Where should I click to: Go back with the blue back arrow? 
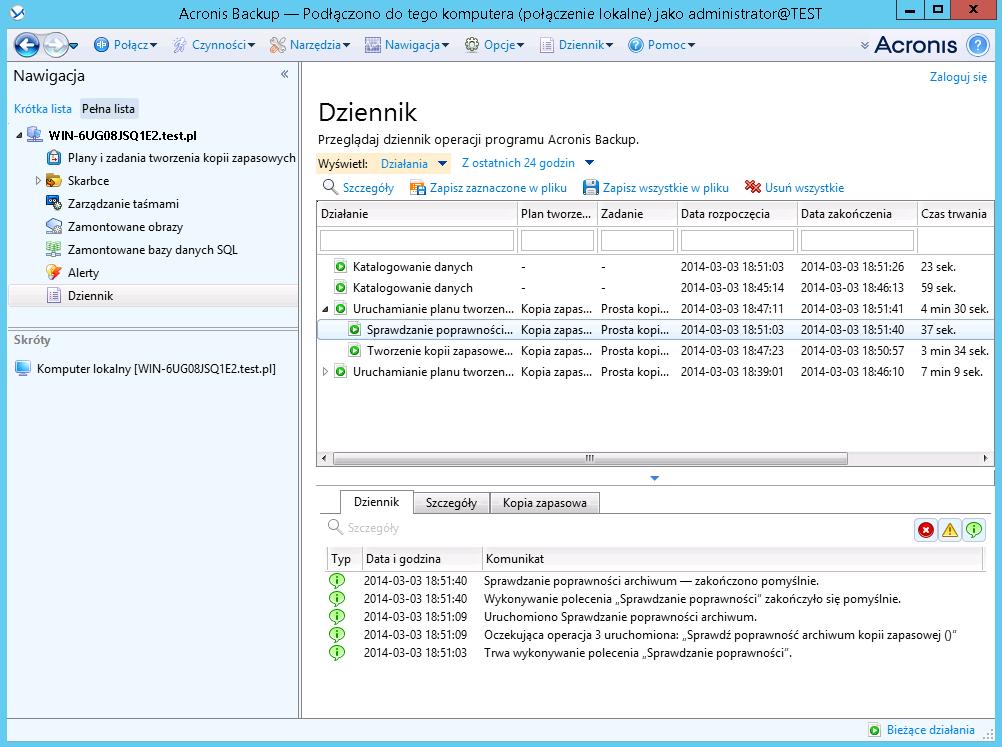click(x=27, y=45)
